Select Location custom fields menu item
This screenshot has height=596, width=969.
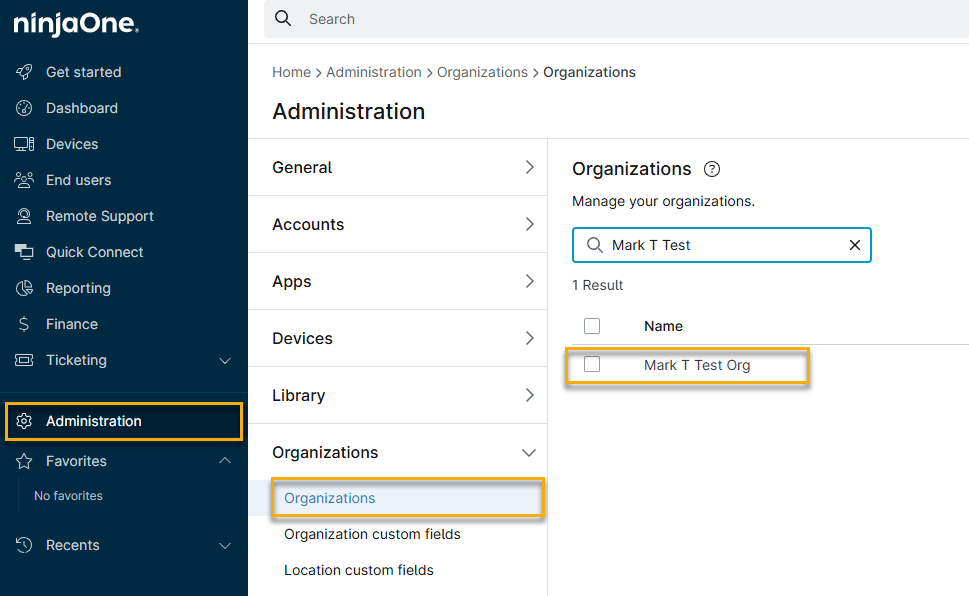point(359,570)
